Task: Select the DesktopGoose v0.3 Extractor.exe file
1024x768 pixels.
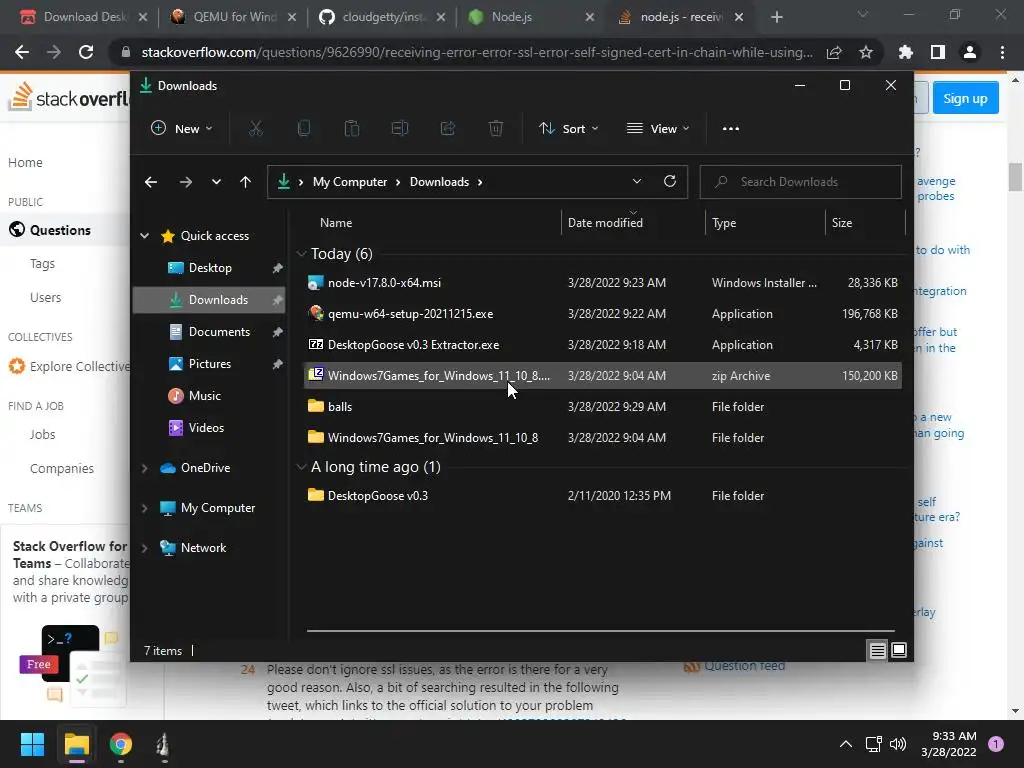Action: click(603, 345)
